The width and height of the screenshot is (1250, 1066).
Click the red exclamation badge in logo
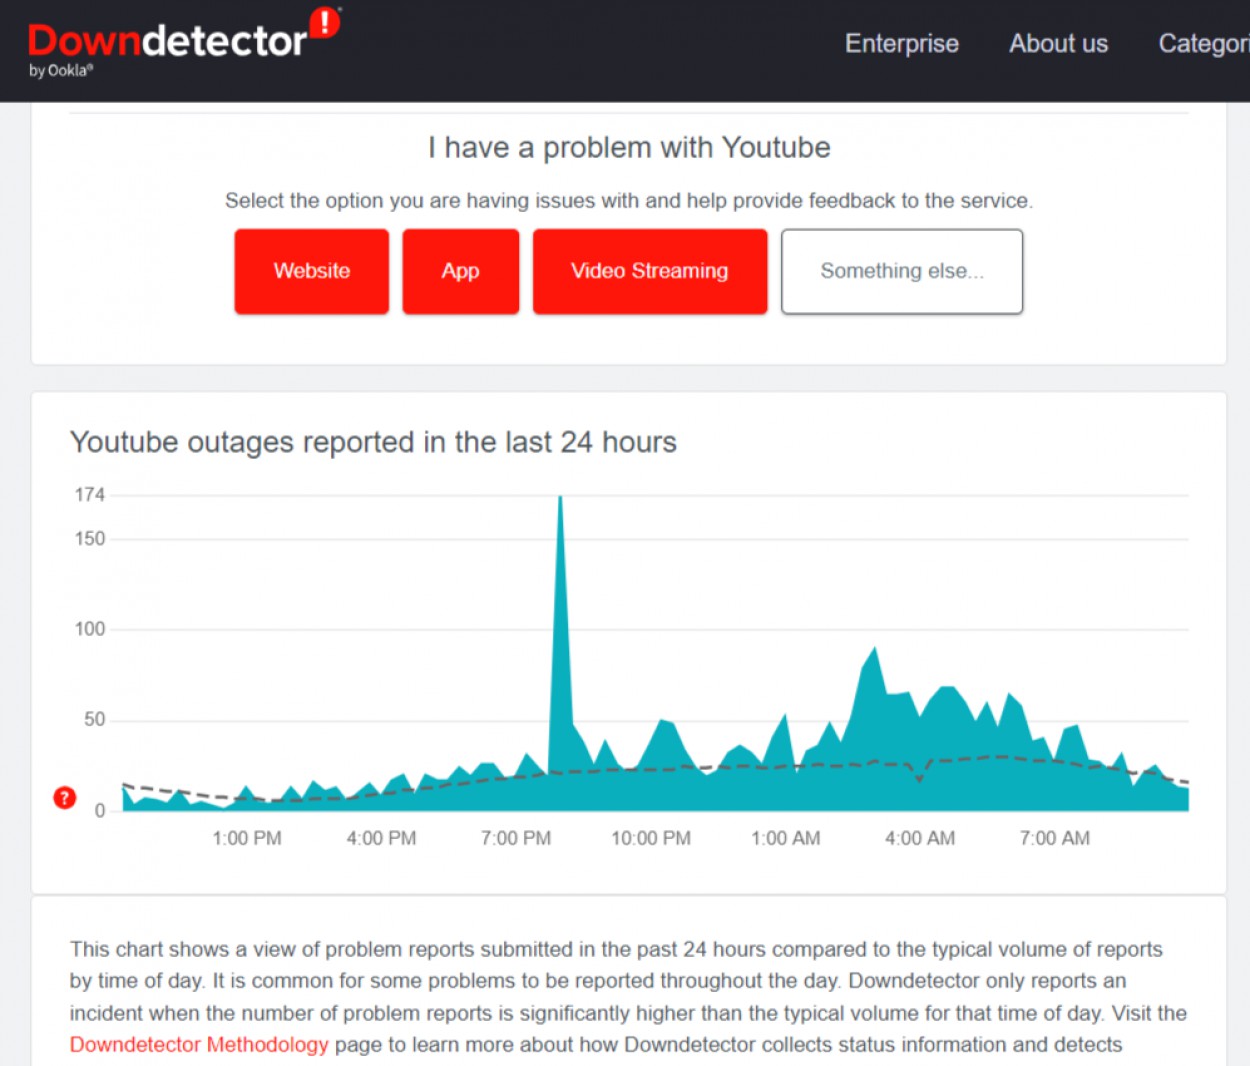coord(325,22)
